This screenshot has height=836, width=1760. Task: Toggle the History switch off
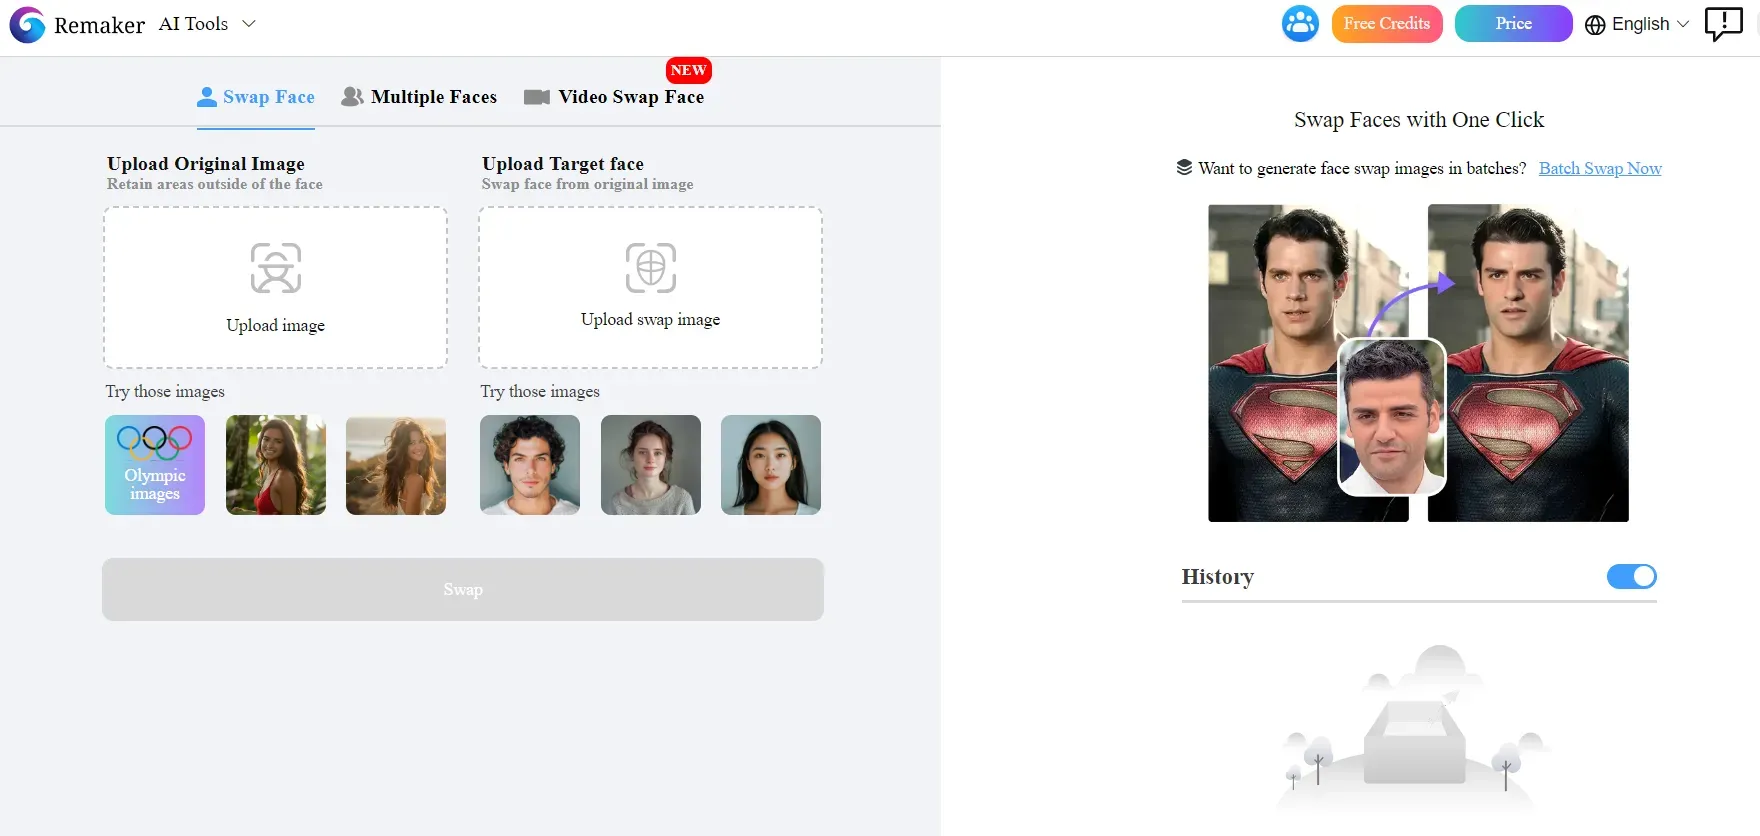pos(1631,577)
